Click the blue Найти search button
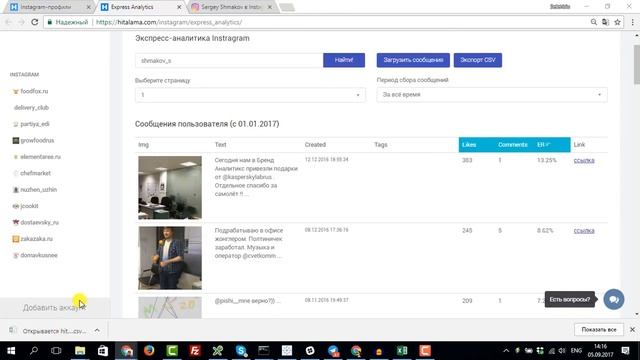 pos(344,60)
